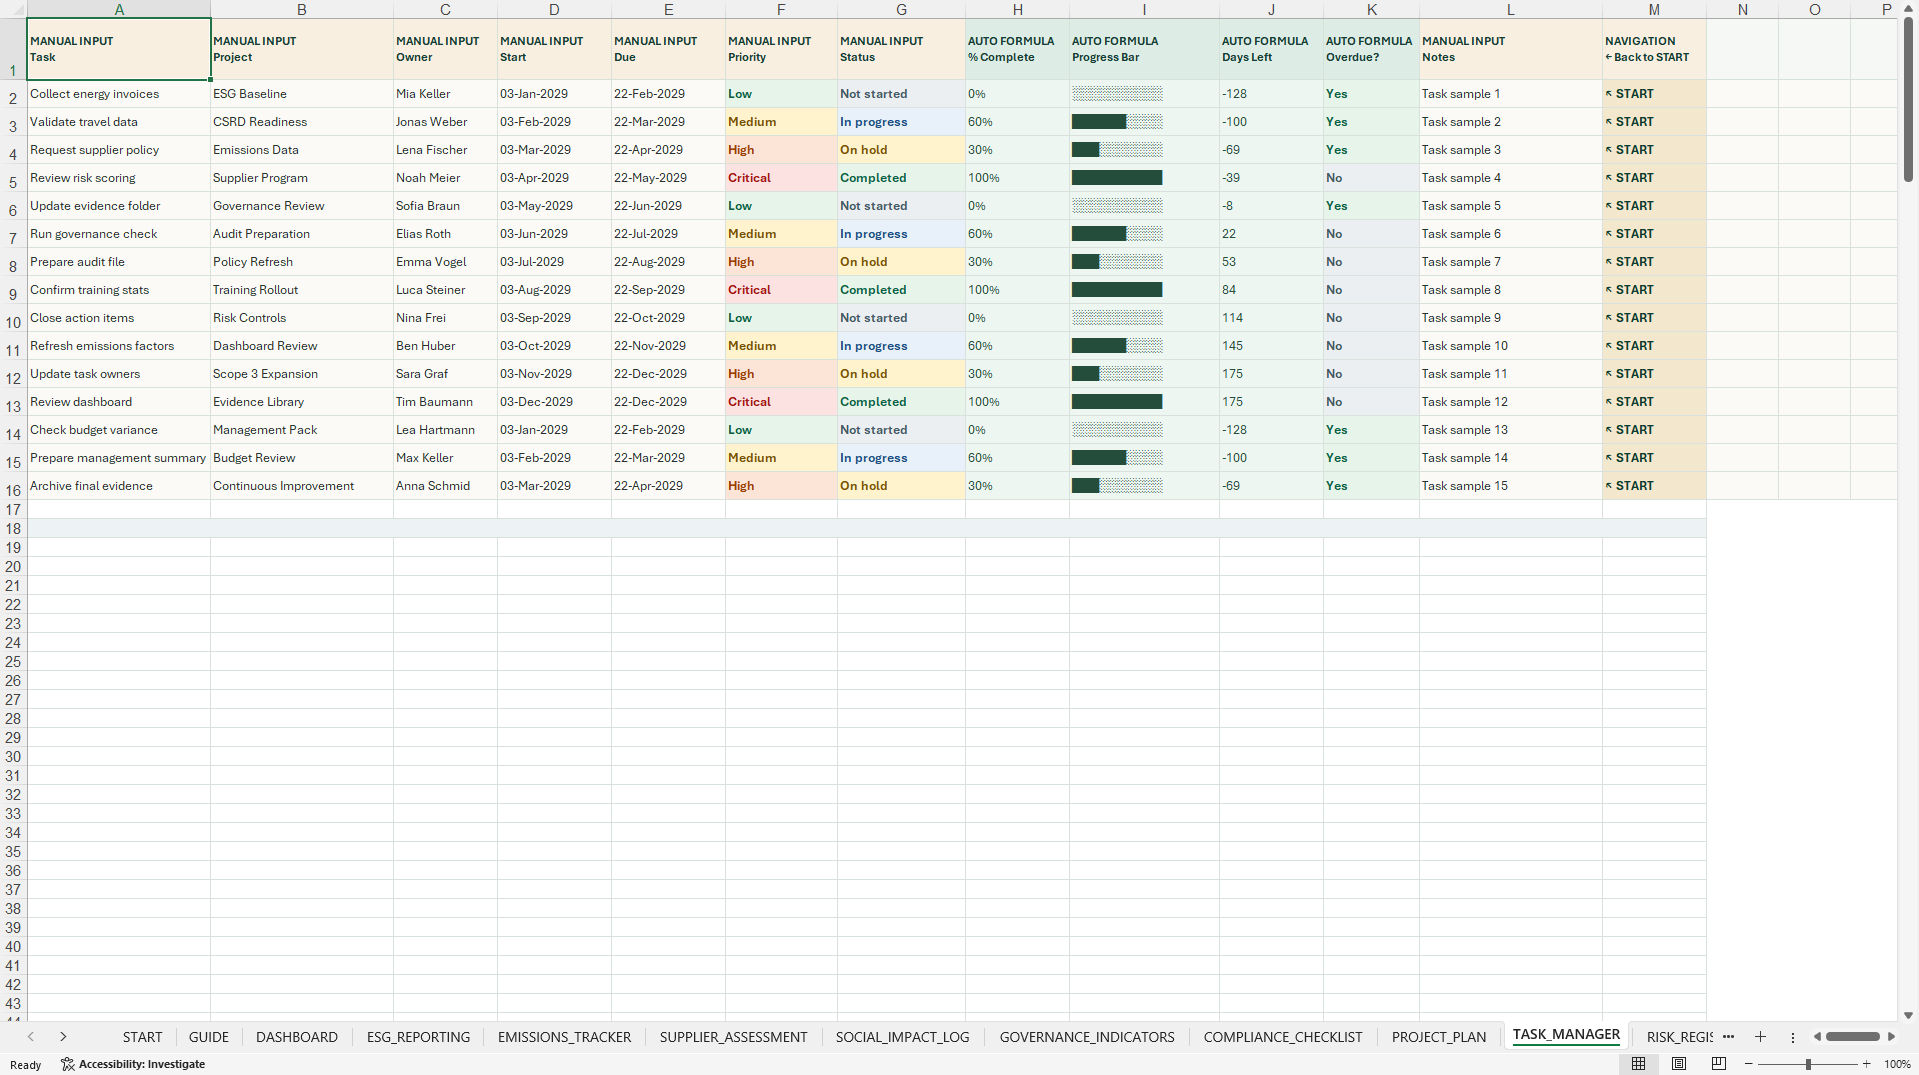
Task: Select the 'Review risk scoring' task cell
Action: 118,178
